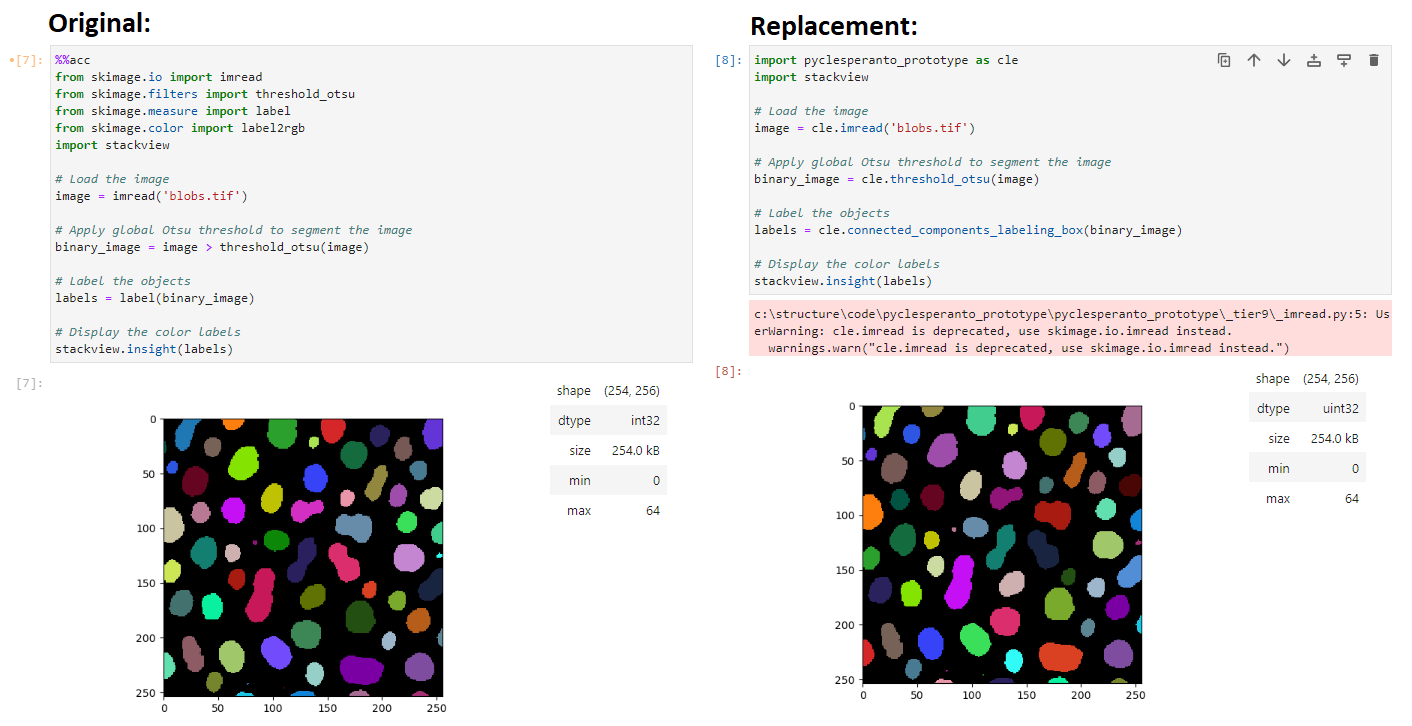This screenshot has height=726, width=1412.
Task: Click the "# Load the image" comment in original cell
Action: [x=112, y=179]
